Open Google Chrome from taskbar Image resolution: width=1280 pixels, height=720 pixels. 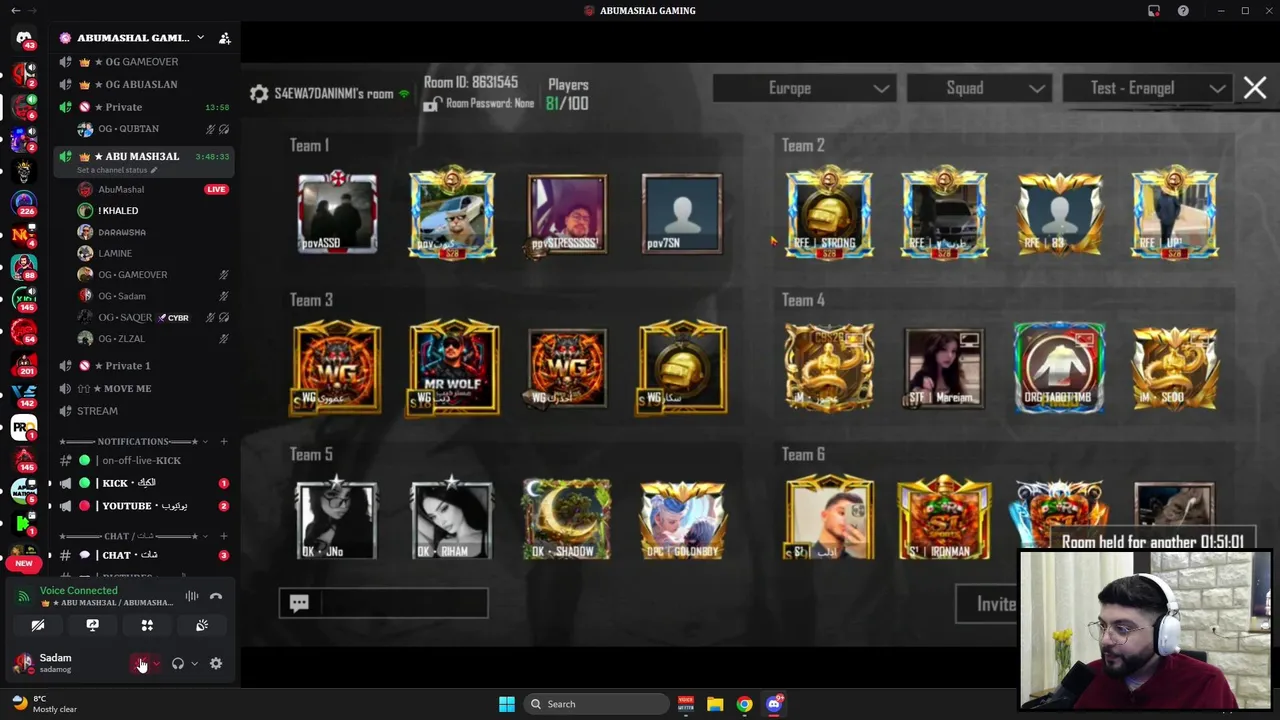click(x=744, y=704)
